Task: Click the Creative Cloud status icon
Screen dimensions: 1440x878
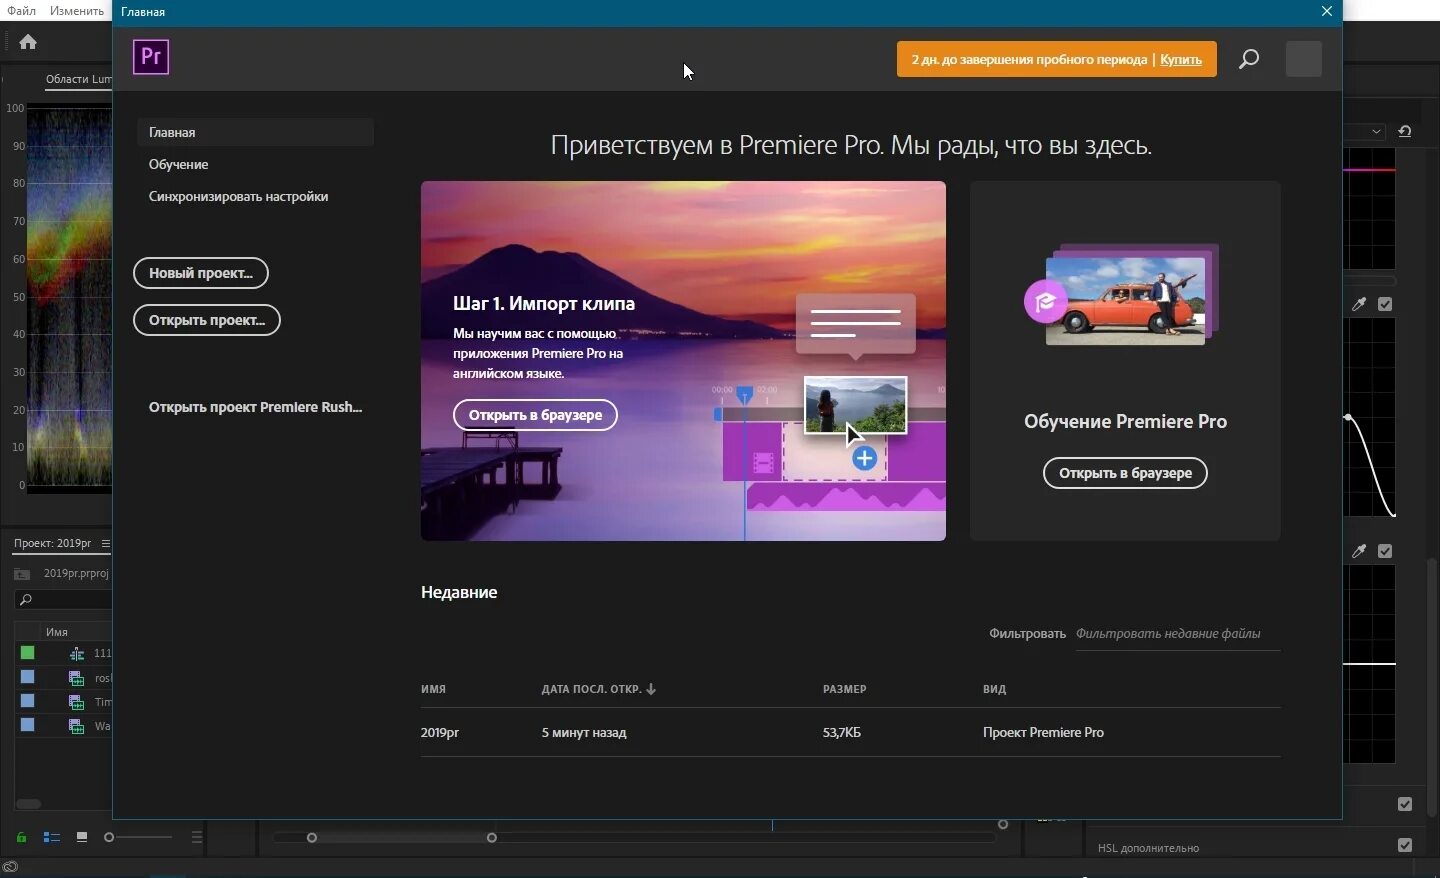Action: (10, 867)
